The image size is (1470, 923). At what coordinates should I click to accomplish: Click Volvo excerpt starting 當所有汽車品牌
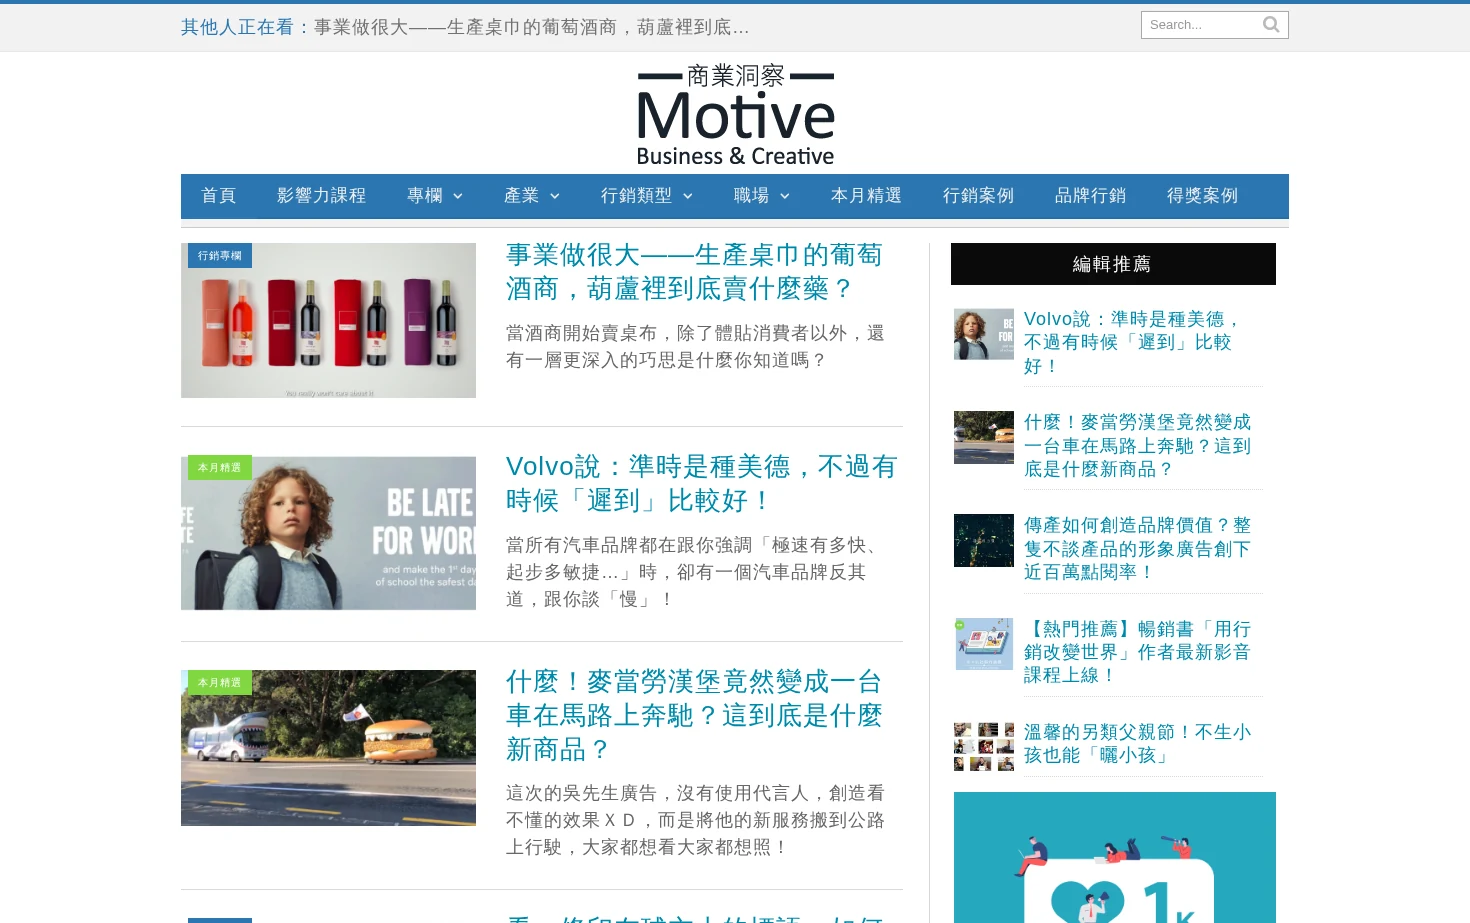(694, 572)
